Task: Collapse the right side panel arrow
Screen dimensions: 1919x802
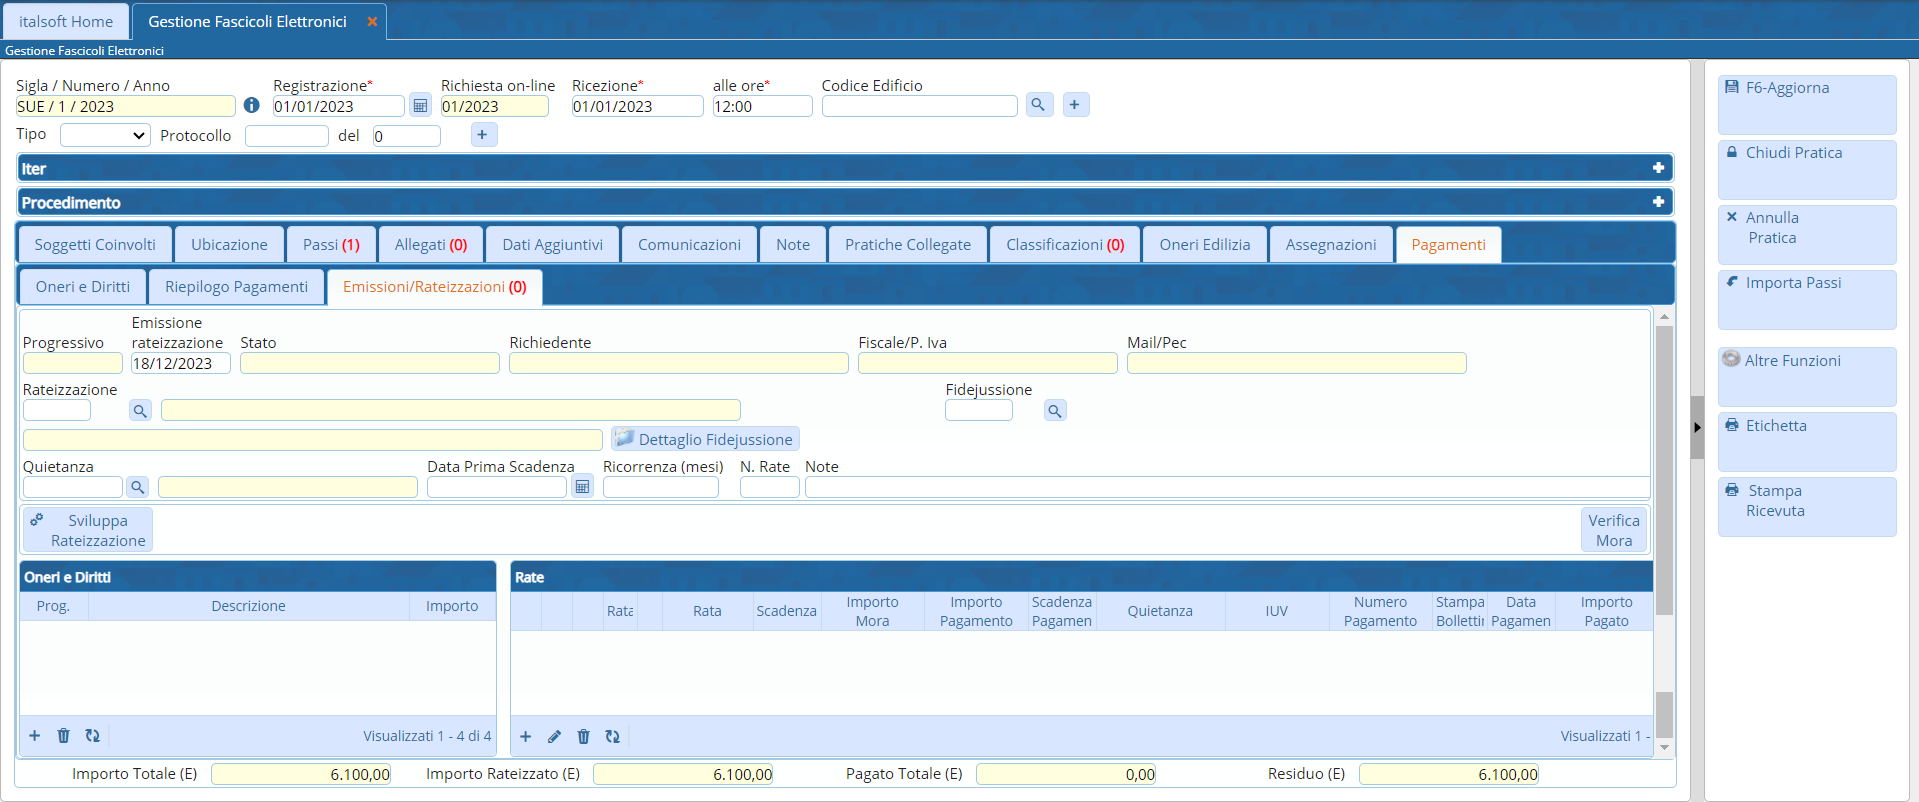Action: pos(1697,427)
